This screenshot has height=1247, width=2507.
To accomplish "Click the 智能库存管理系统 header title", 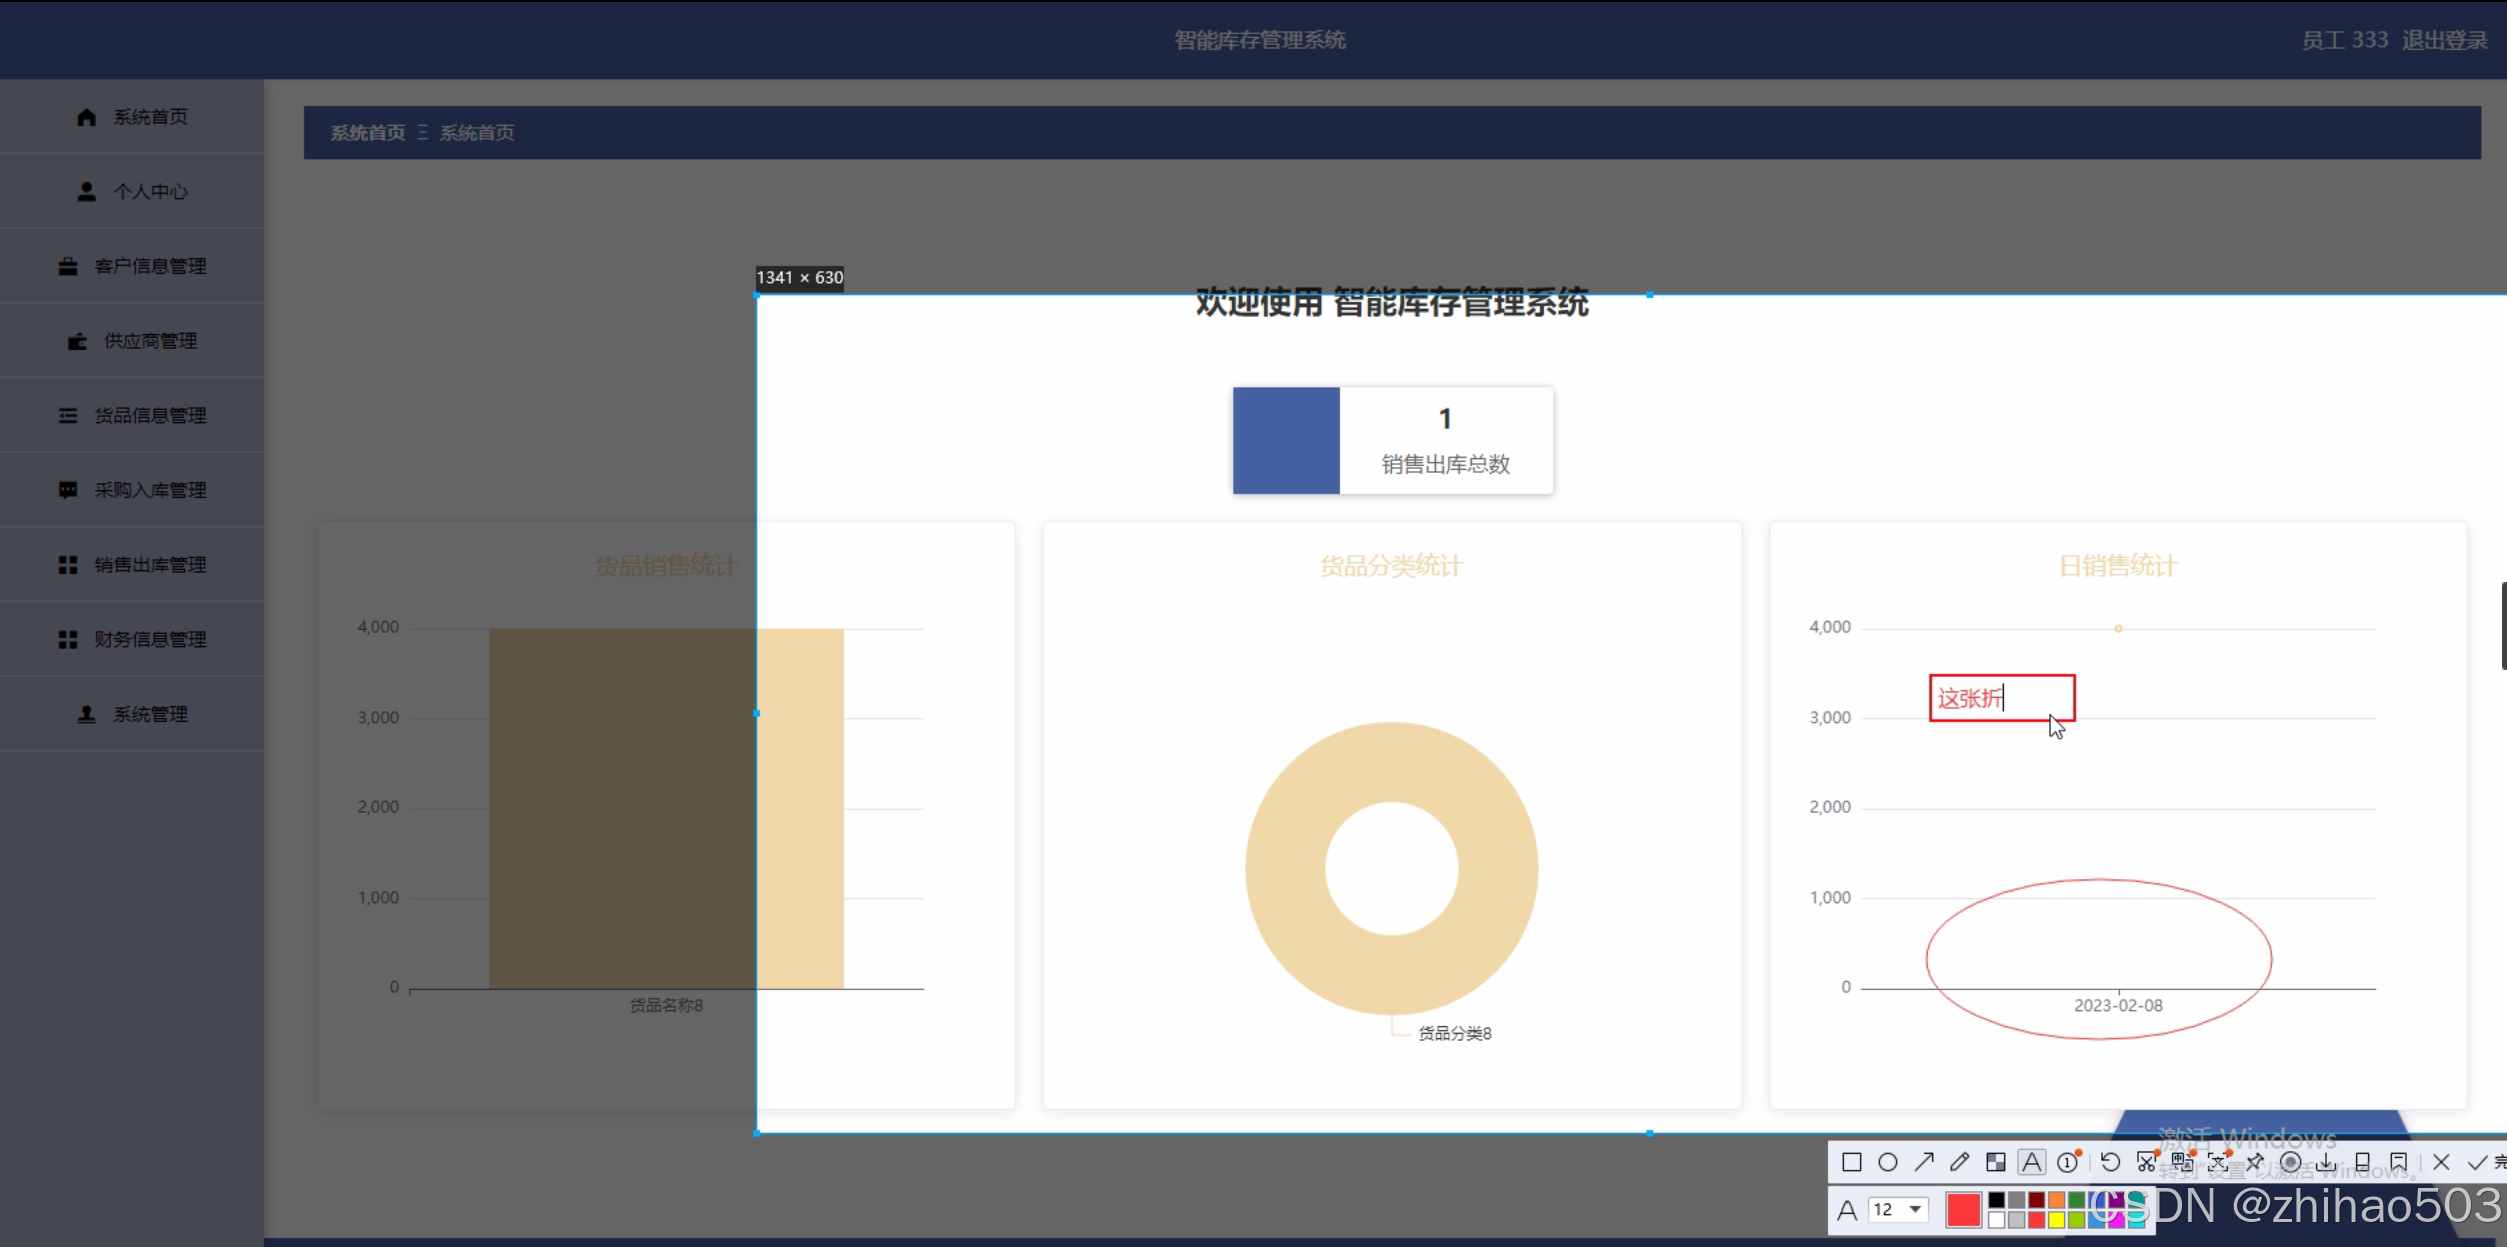I will (x=1260, y=40).
